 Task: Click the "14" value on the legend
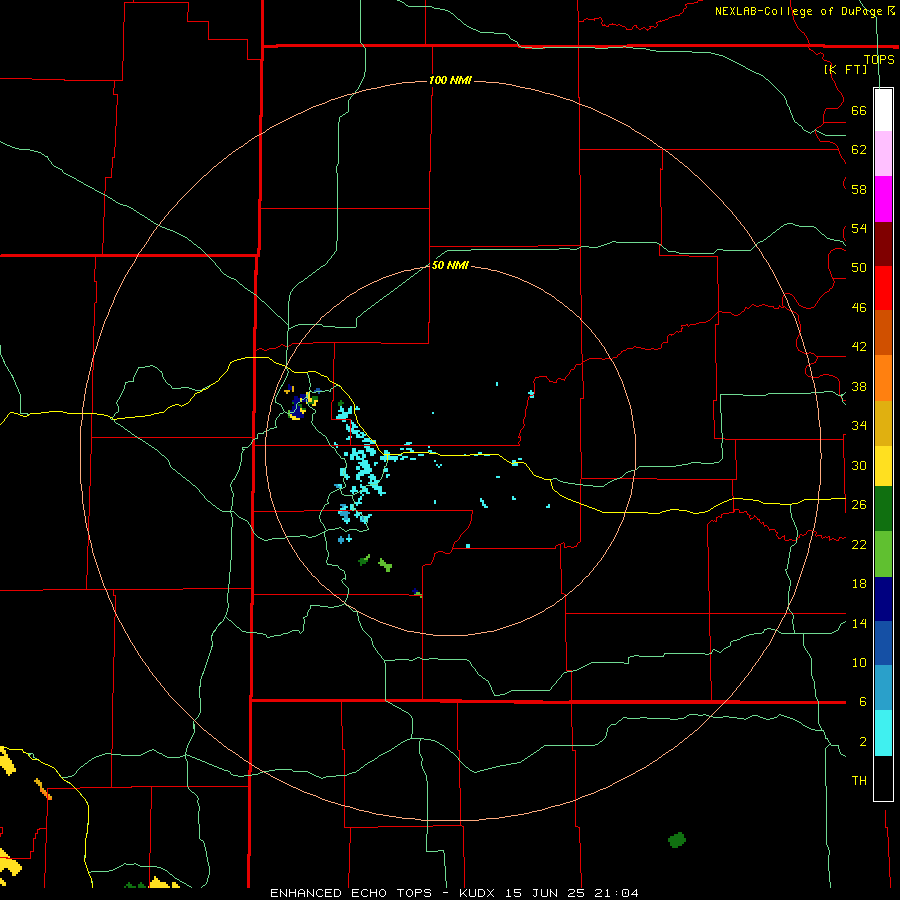[859, 623]
